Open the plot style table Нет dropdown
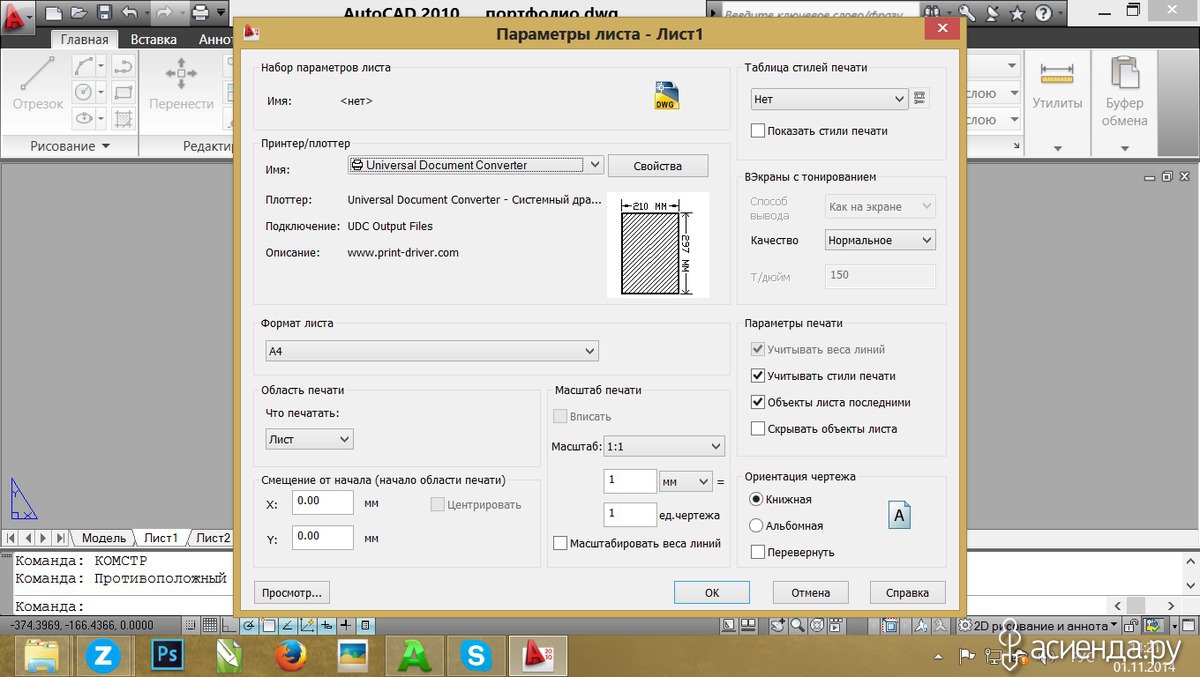 tap(829, 99)
